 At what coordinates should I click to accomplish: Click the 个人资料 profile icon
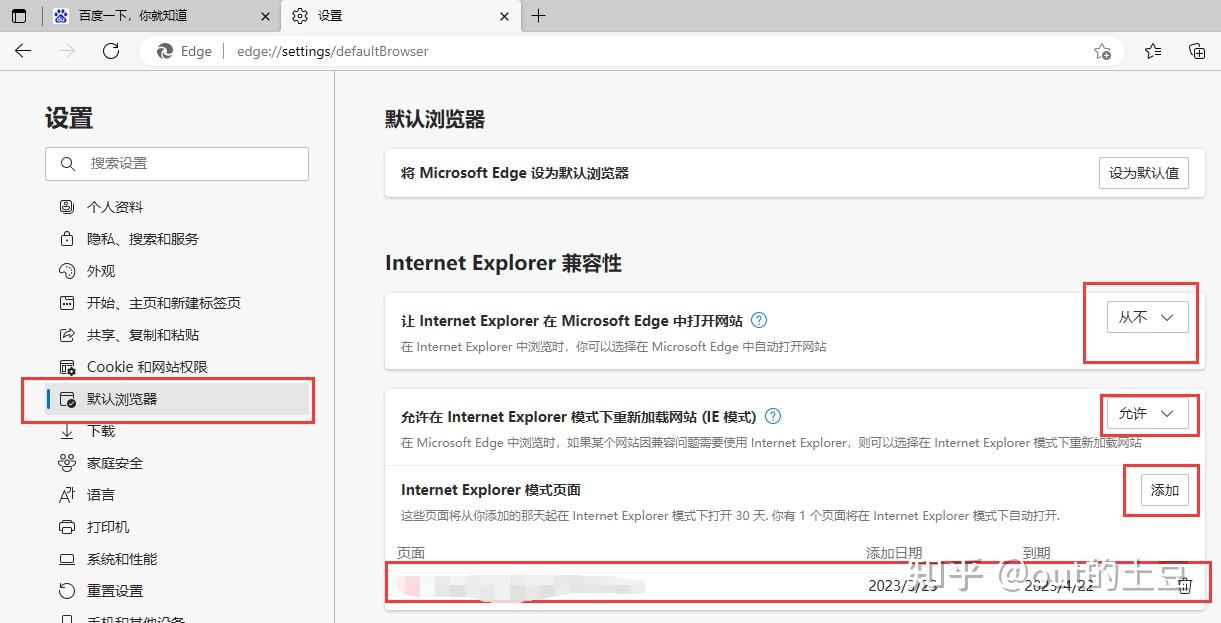point(67,207)
